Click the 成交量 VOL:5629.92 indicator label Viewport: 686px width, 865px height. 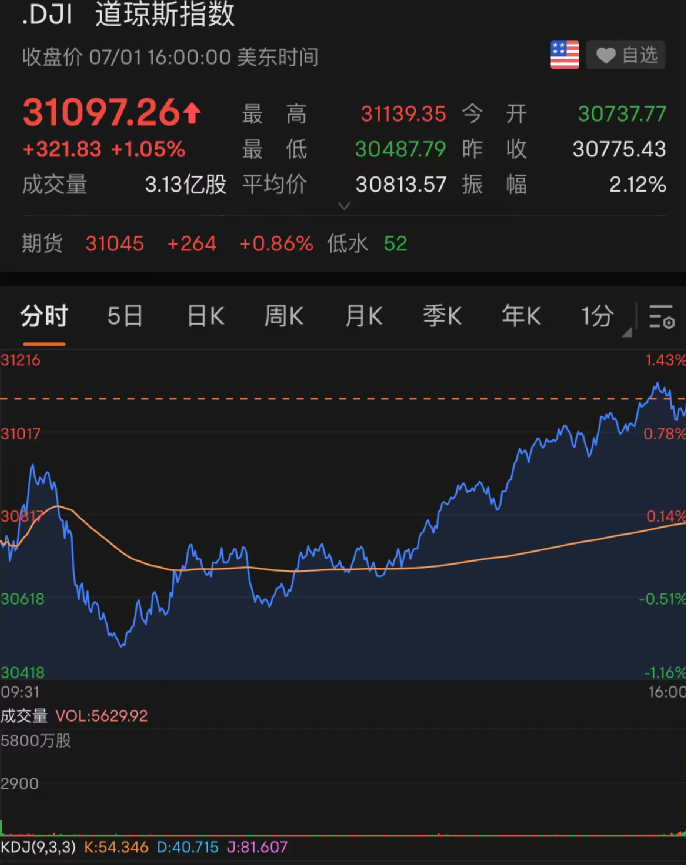[x=74, y=716]
